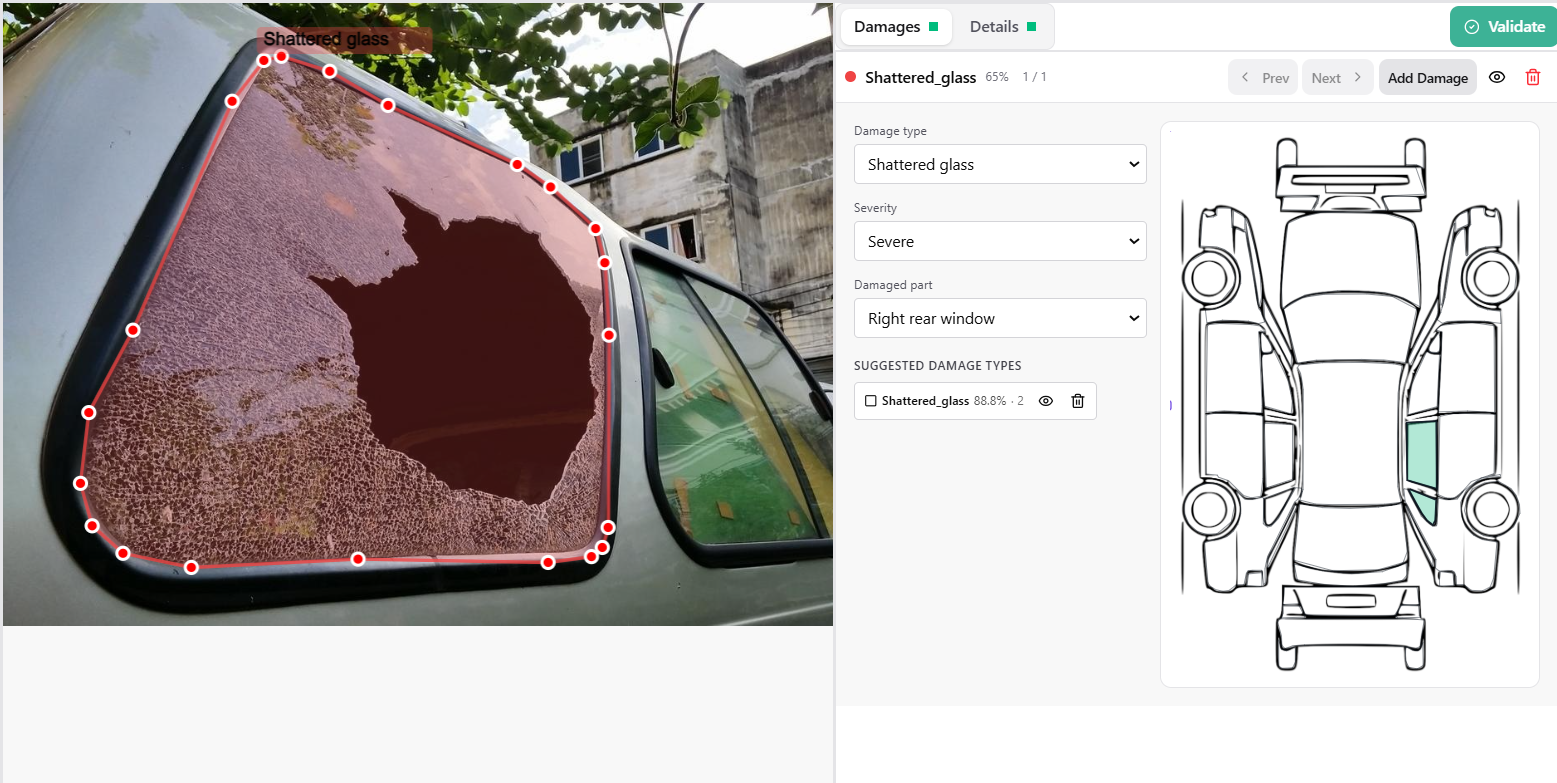Delete current damage with red trash icon

(x=1532, y=77)
